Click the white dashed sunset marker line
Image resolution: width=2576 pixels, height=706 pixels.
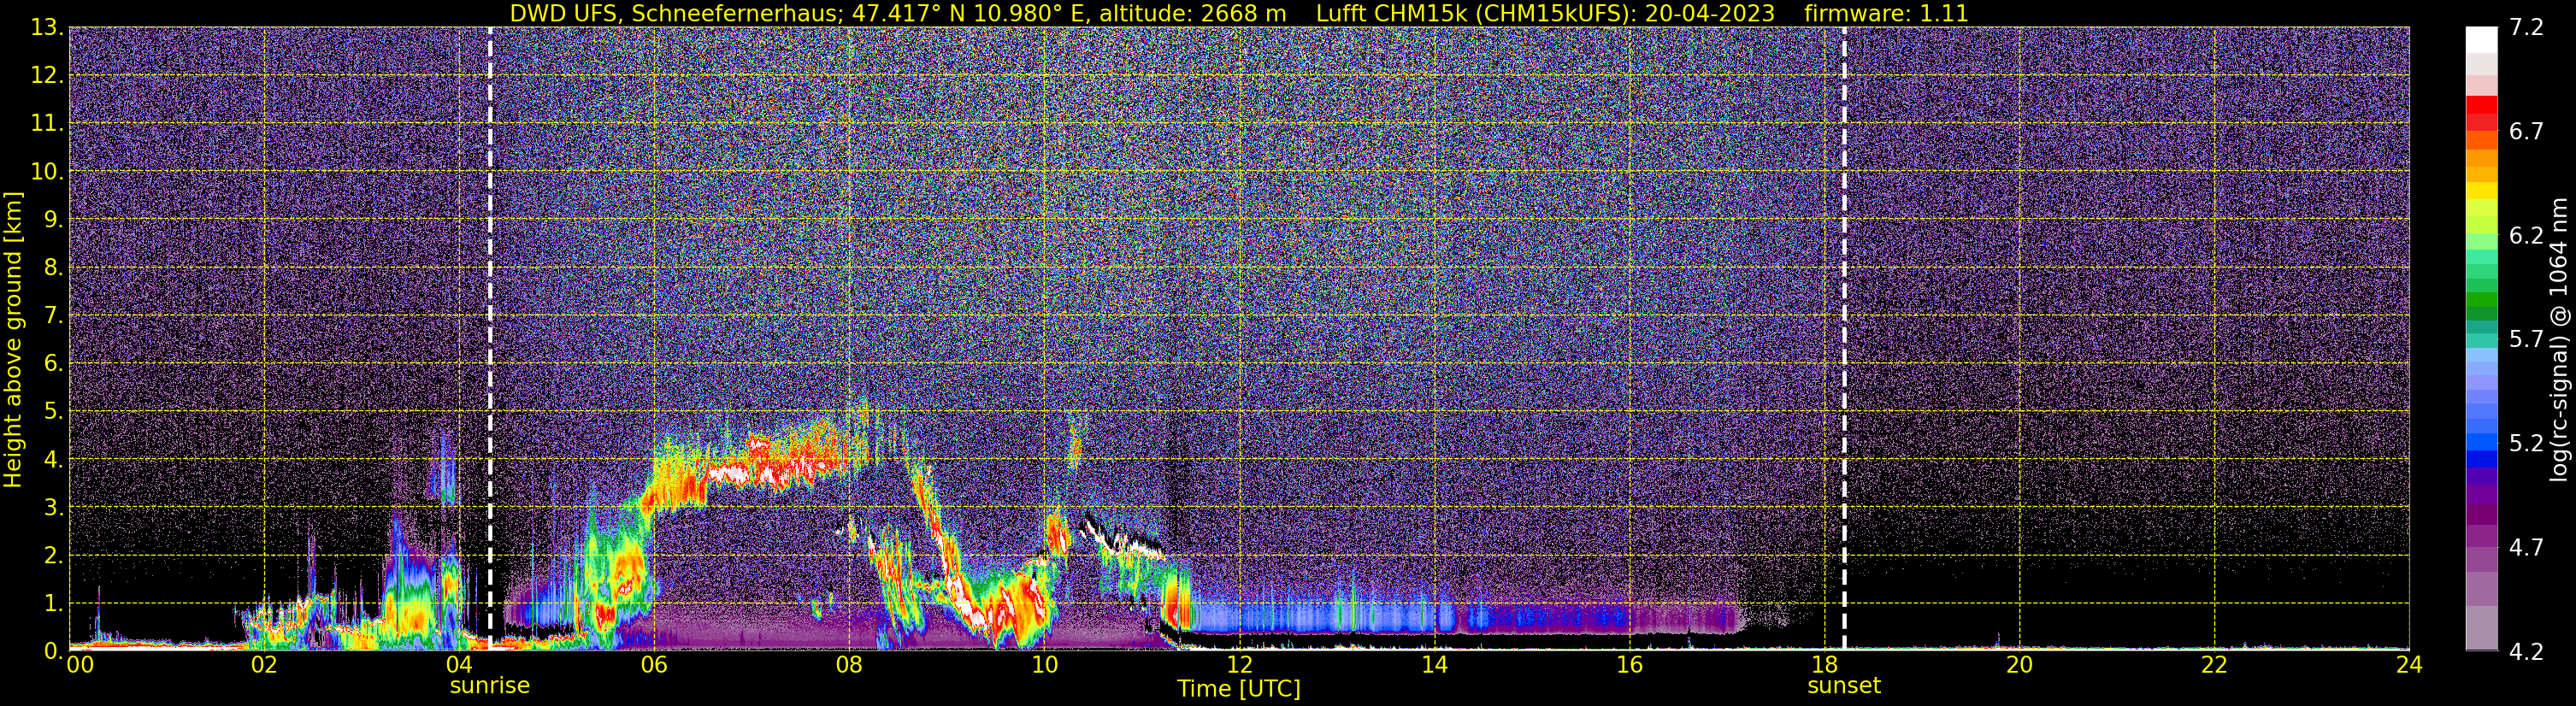pyautogui.click(x=1844, y=339)
